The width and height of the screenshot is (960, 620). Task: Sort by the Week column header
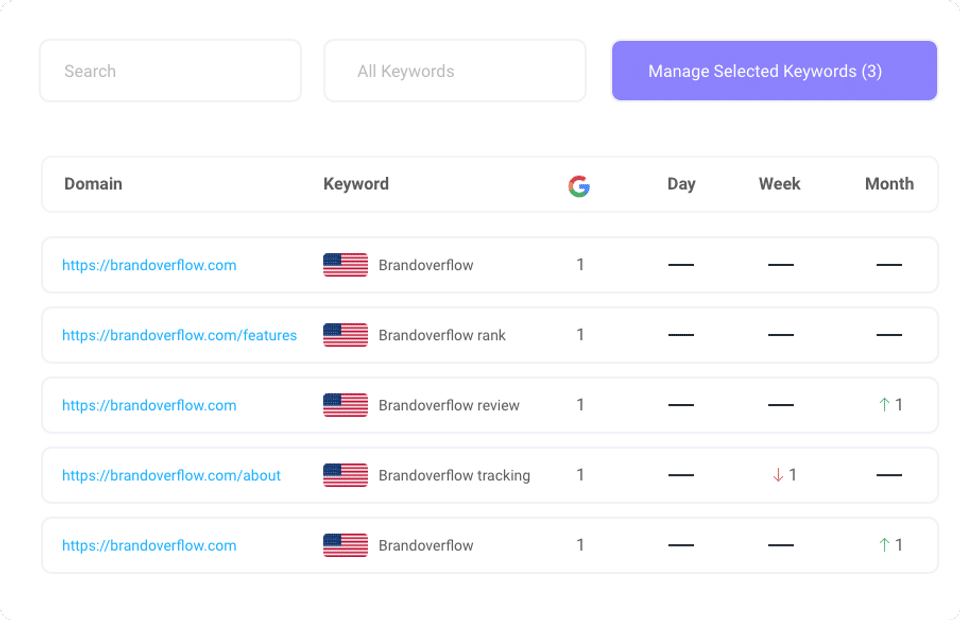(779, 184)
